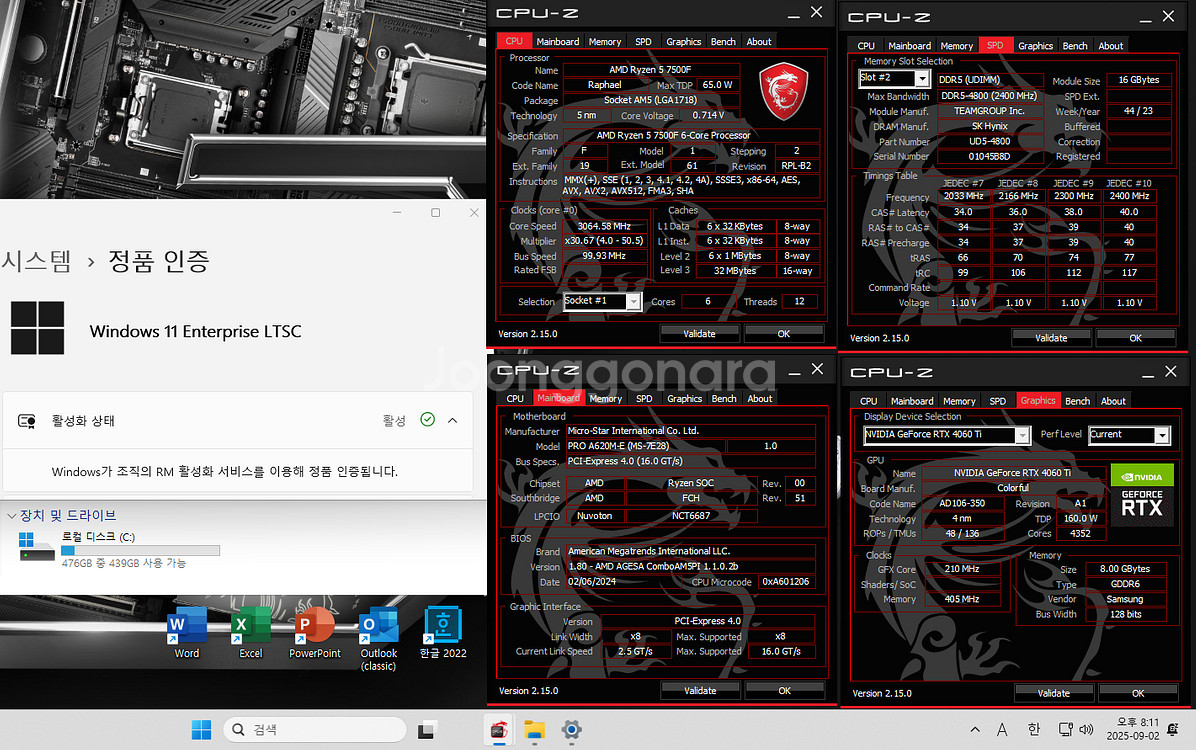Click Validate in the Graphics window

point(1053,694)
